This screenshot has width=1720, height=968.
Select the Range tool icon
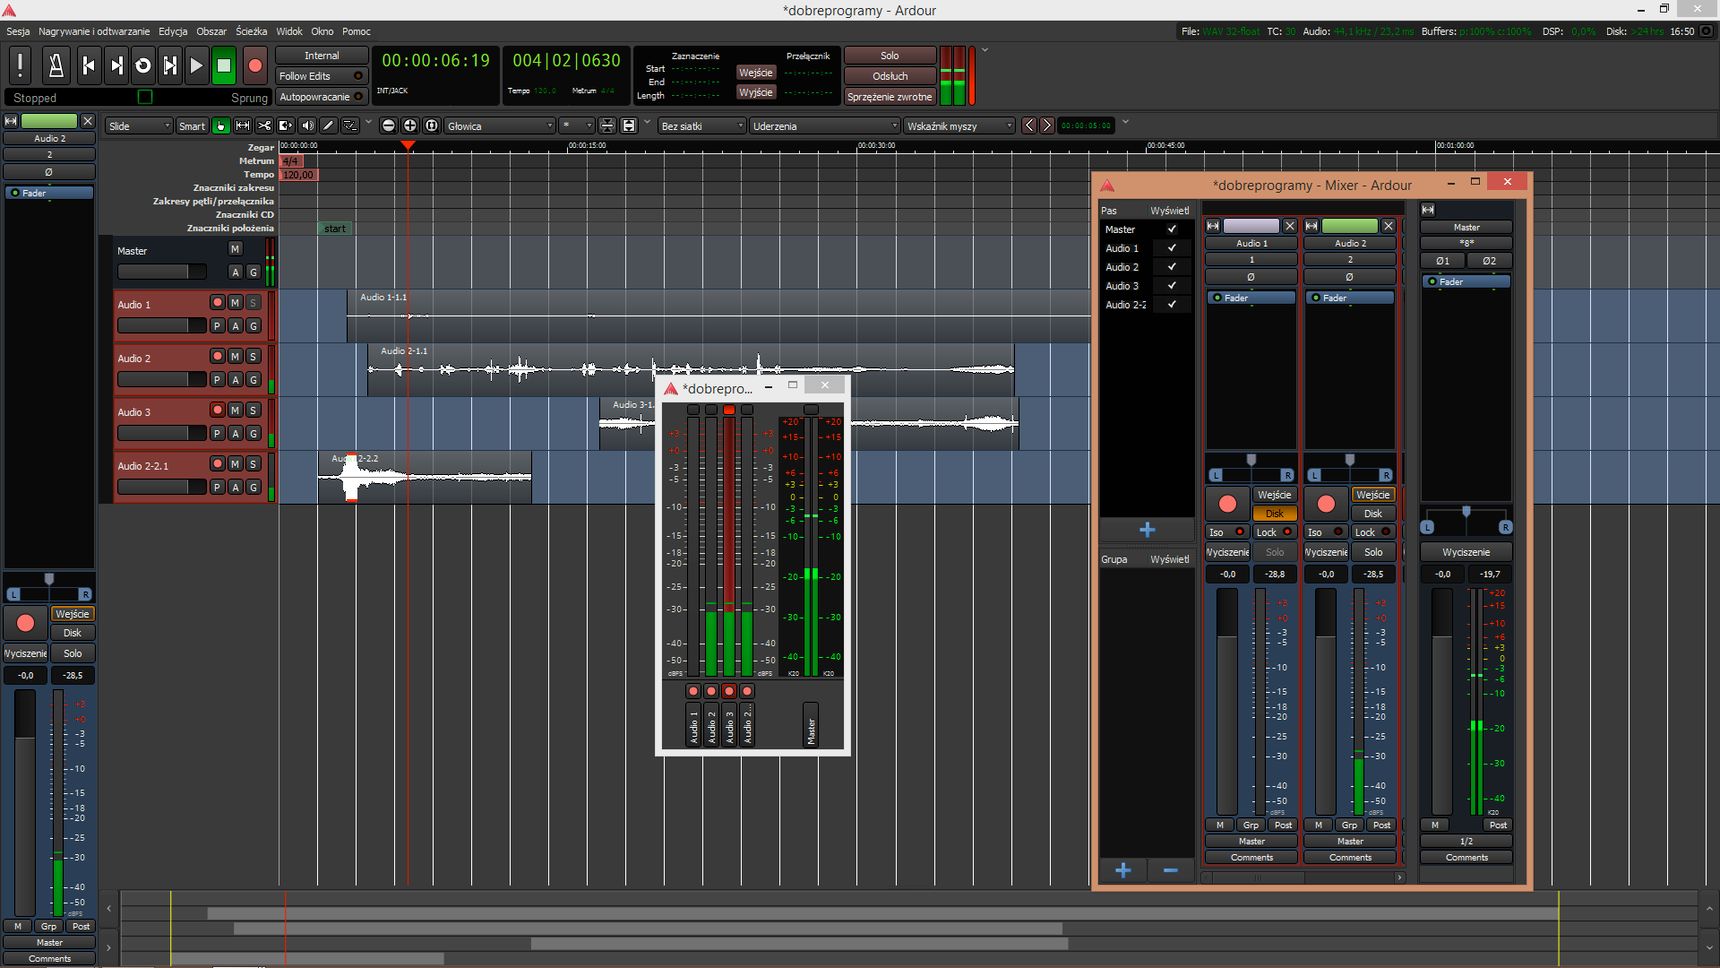pos(242,125)
